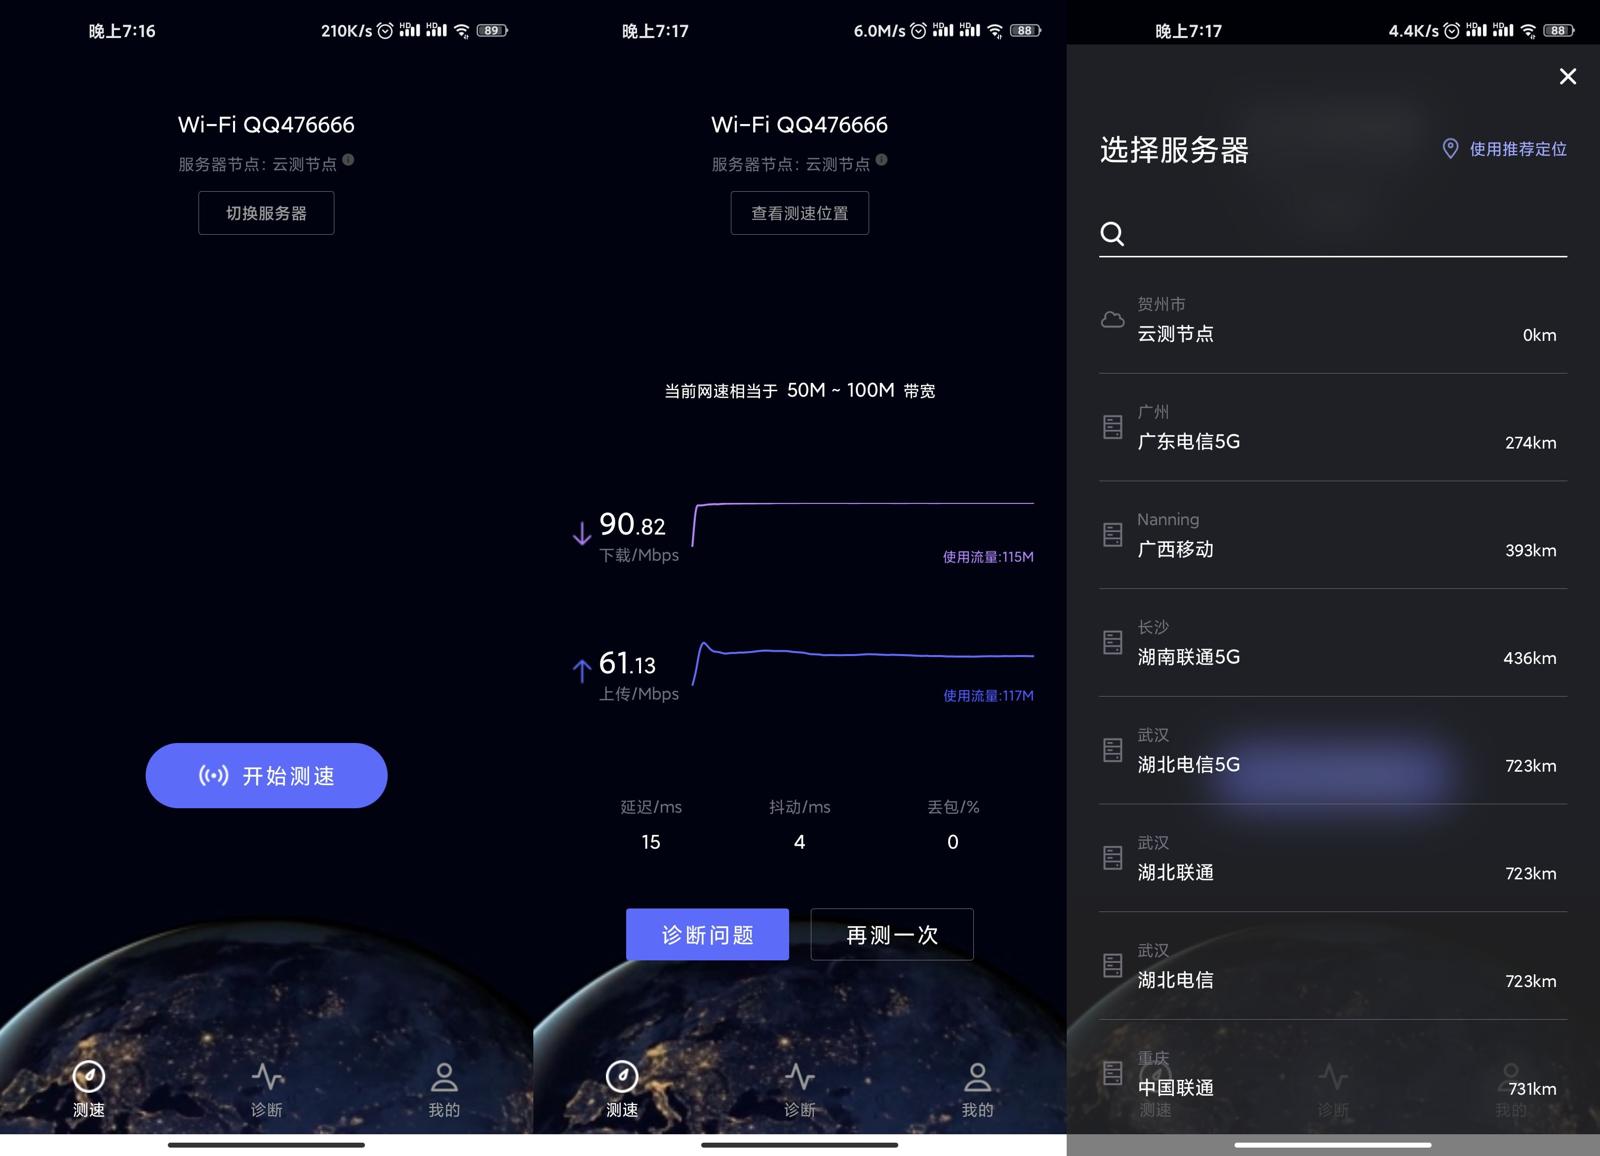Tap 查看测速位置 to view test location

(x=799, y=212)
